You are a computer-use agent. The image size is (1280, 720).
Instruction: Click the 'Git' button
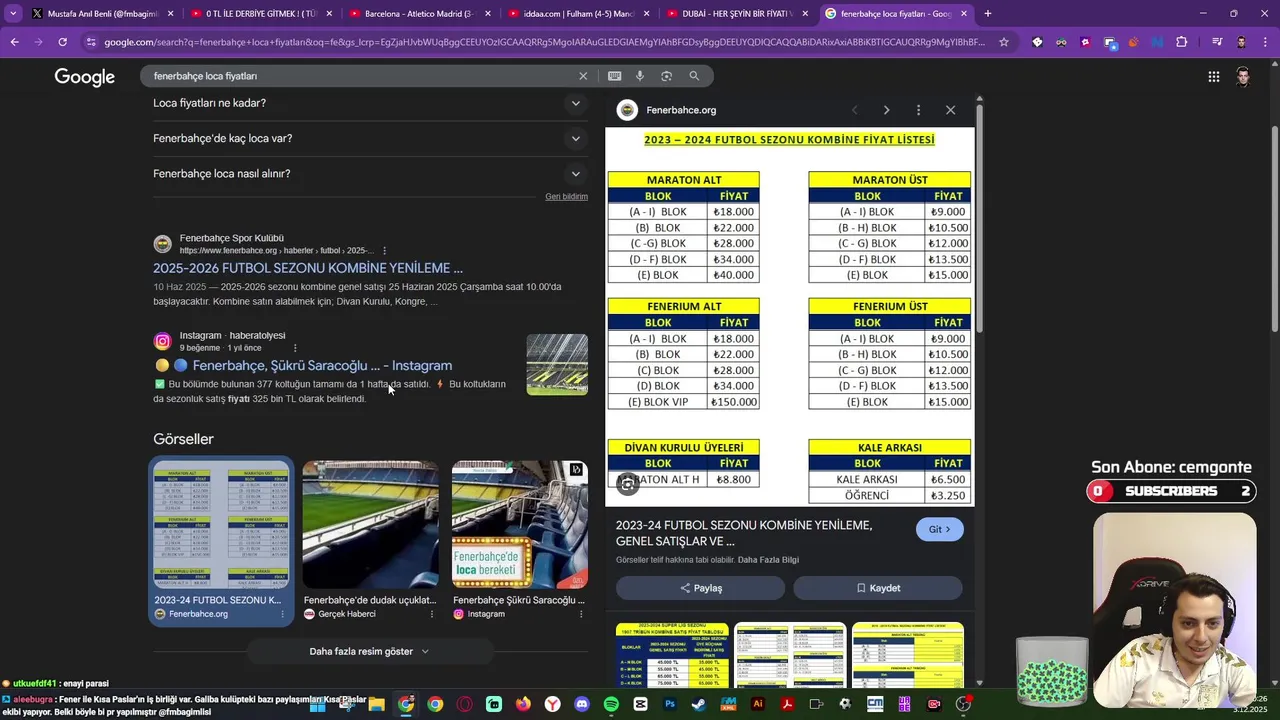click(x=940, y=529)
